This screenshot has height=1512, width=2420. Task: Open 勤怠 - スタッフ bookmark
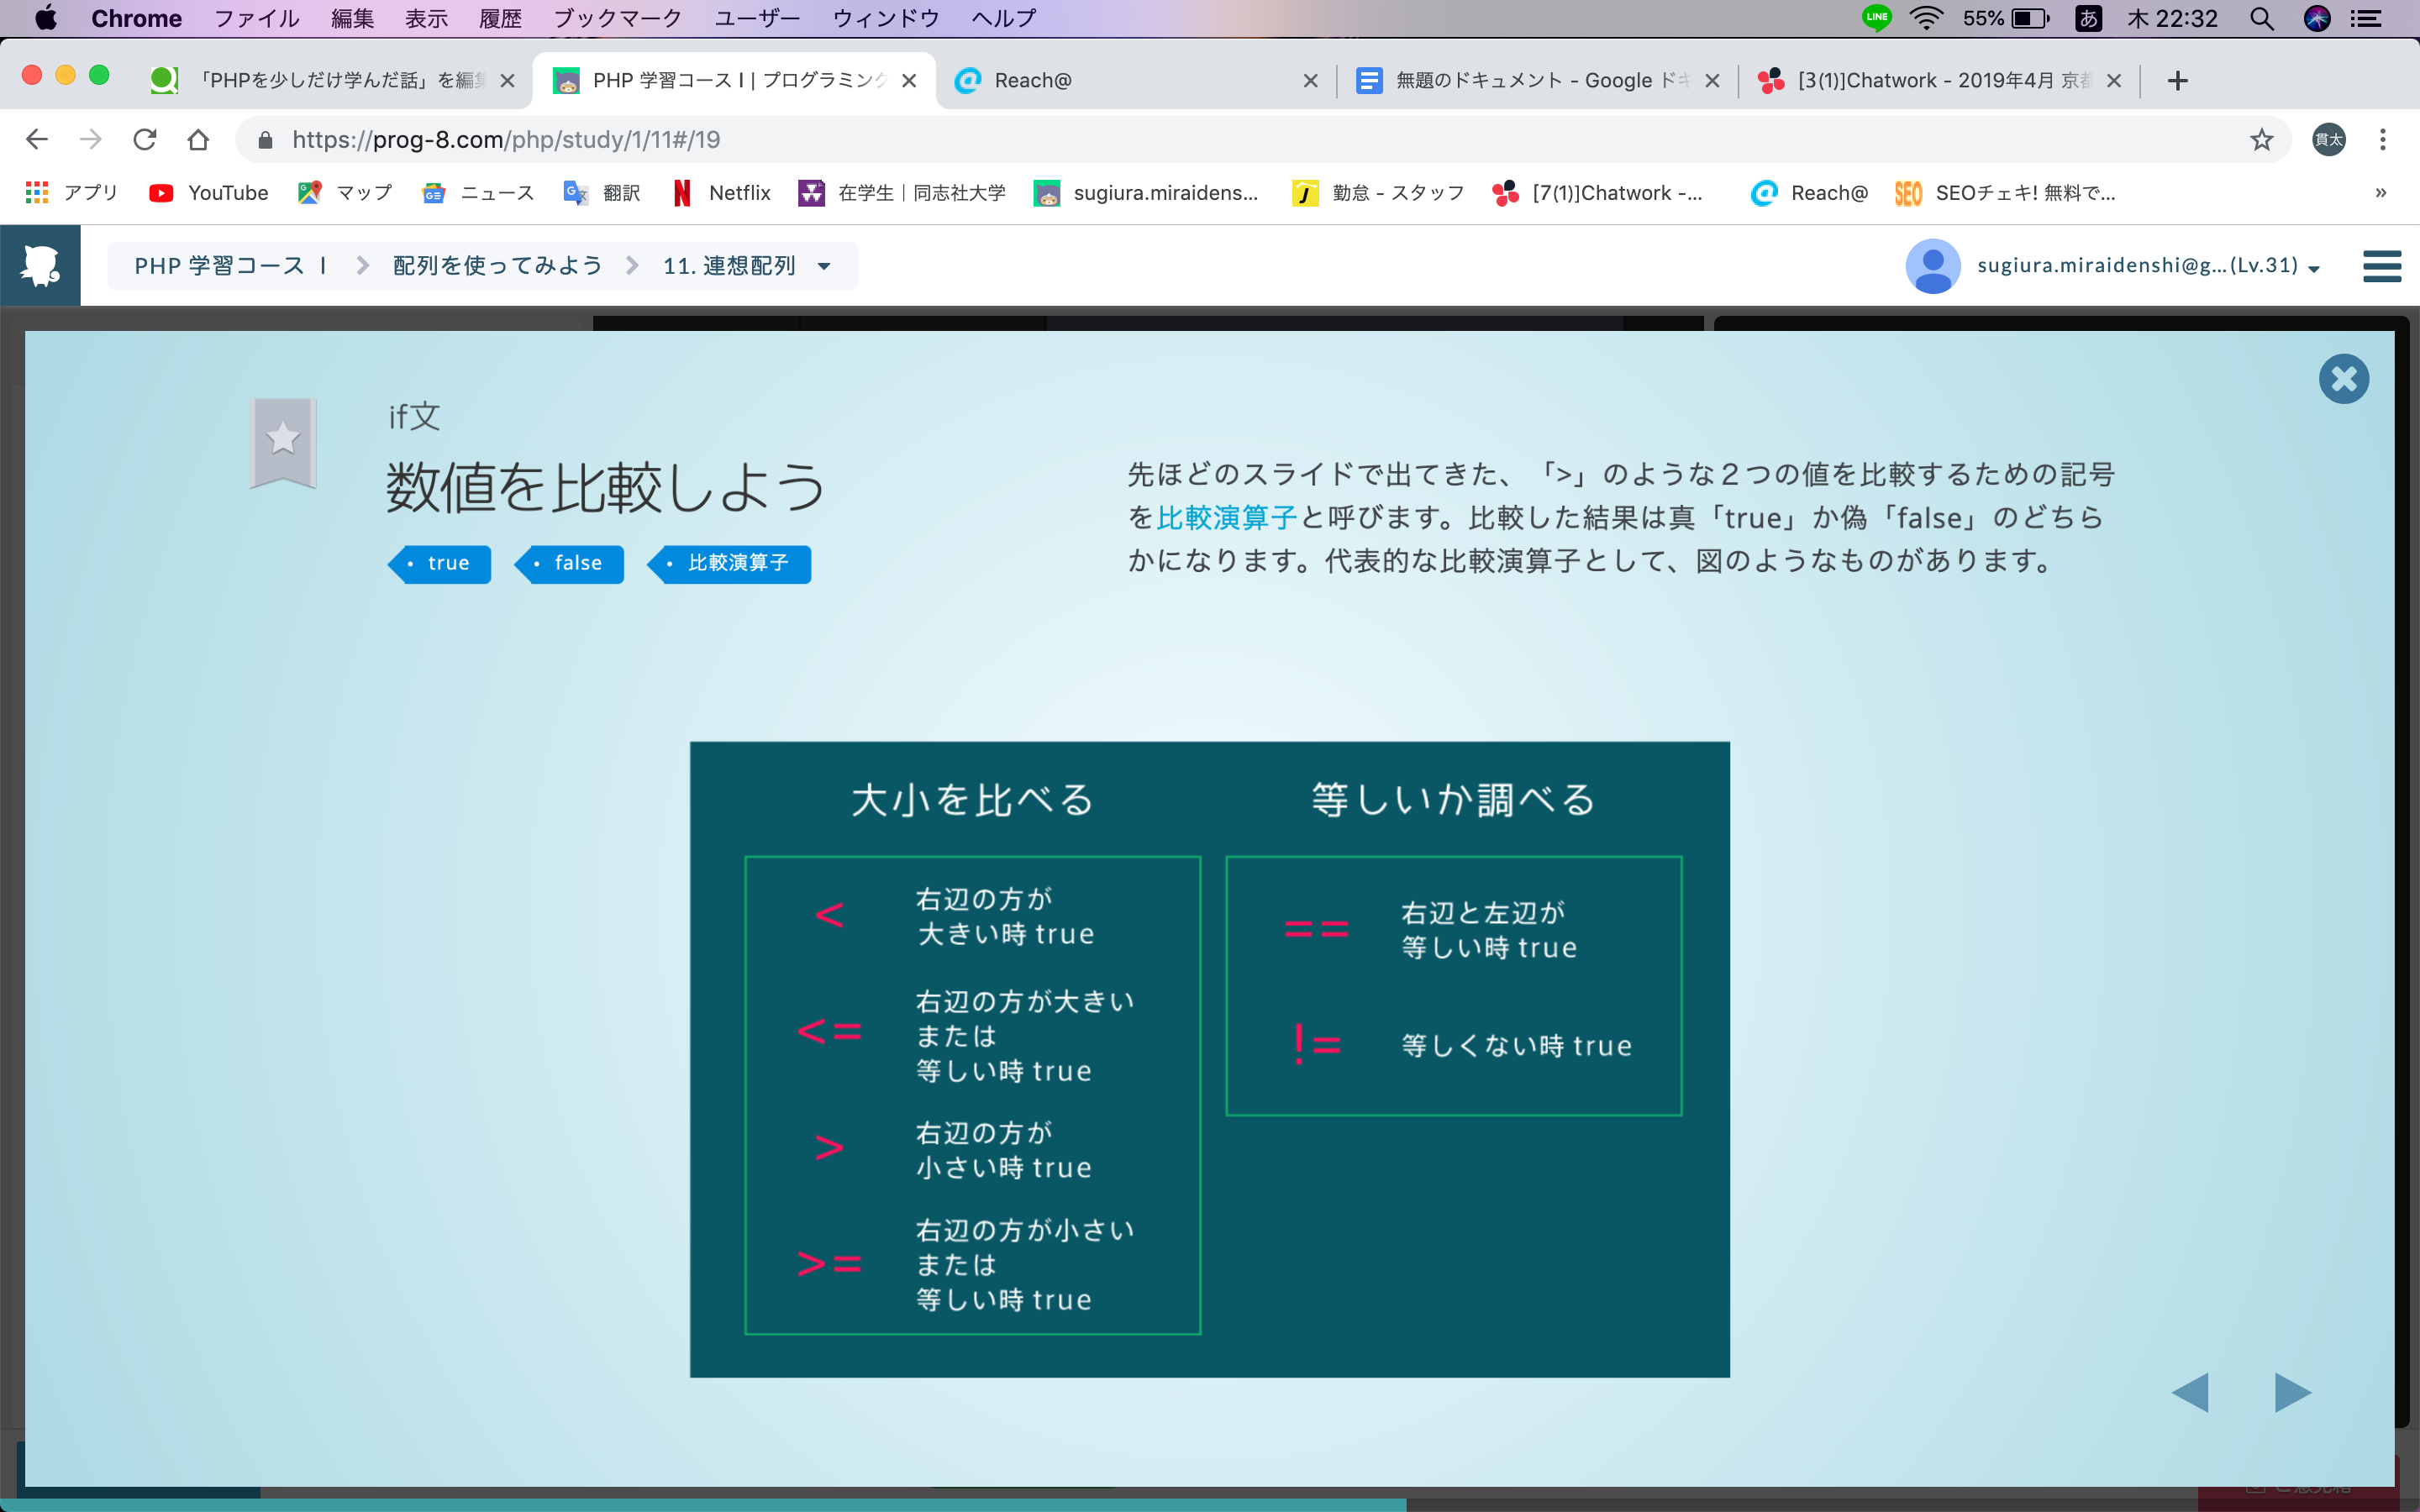coord(1378,193)
